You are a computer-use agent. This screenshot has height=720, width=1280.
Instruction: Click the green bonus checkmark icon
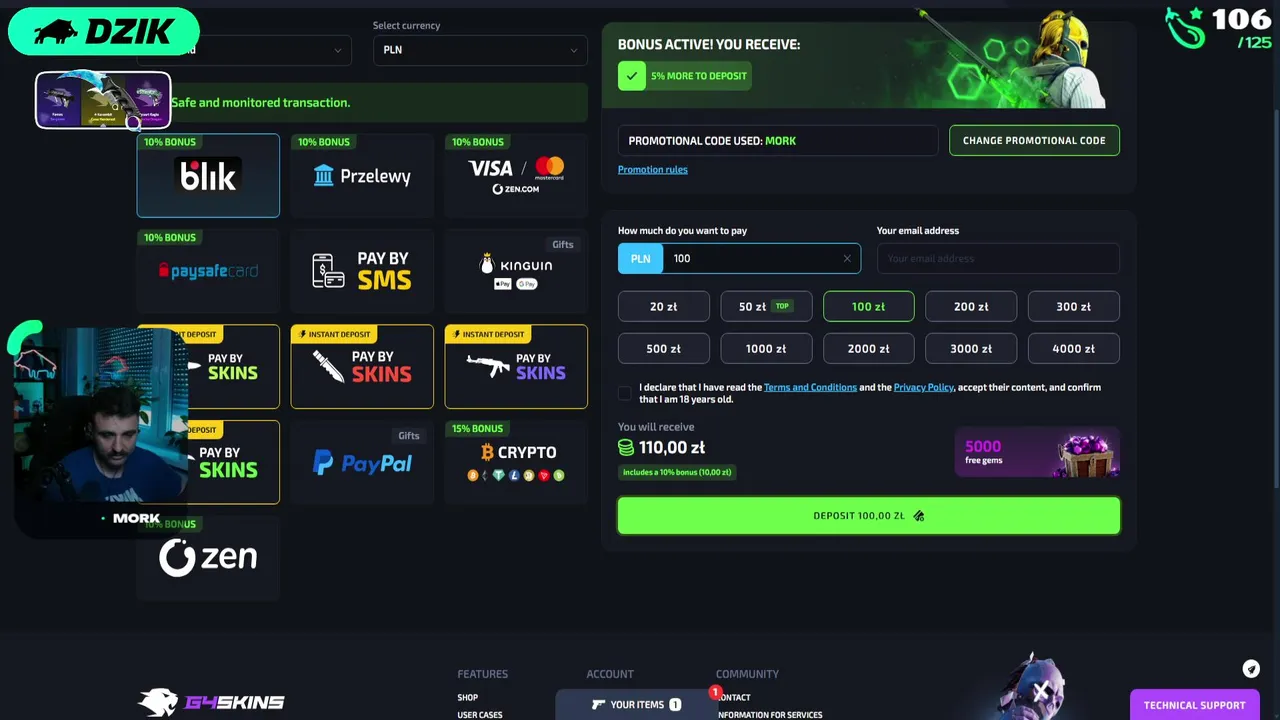click(x=632, y=76)
